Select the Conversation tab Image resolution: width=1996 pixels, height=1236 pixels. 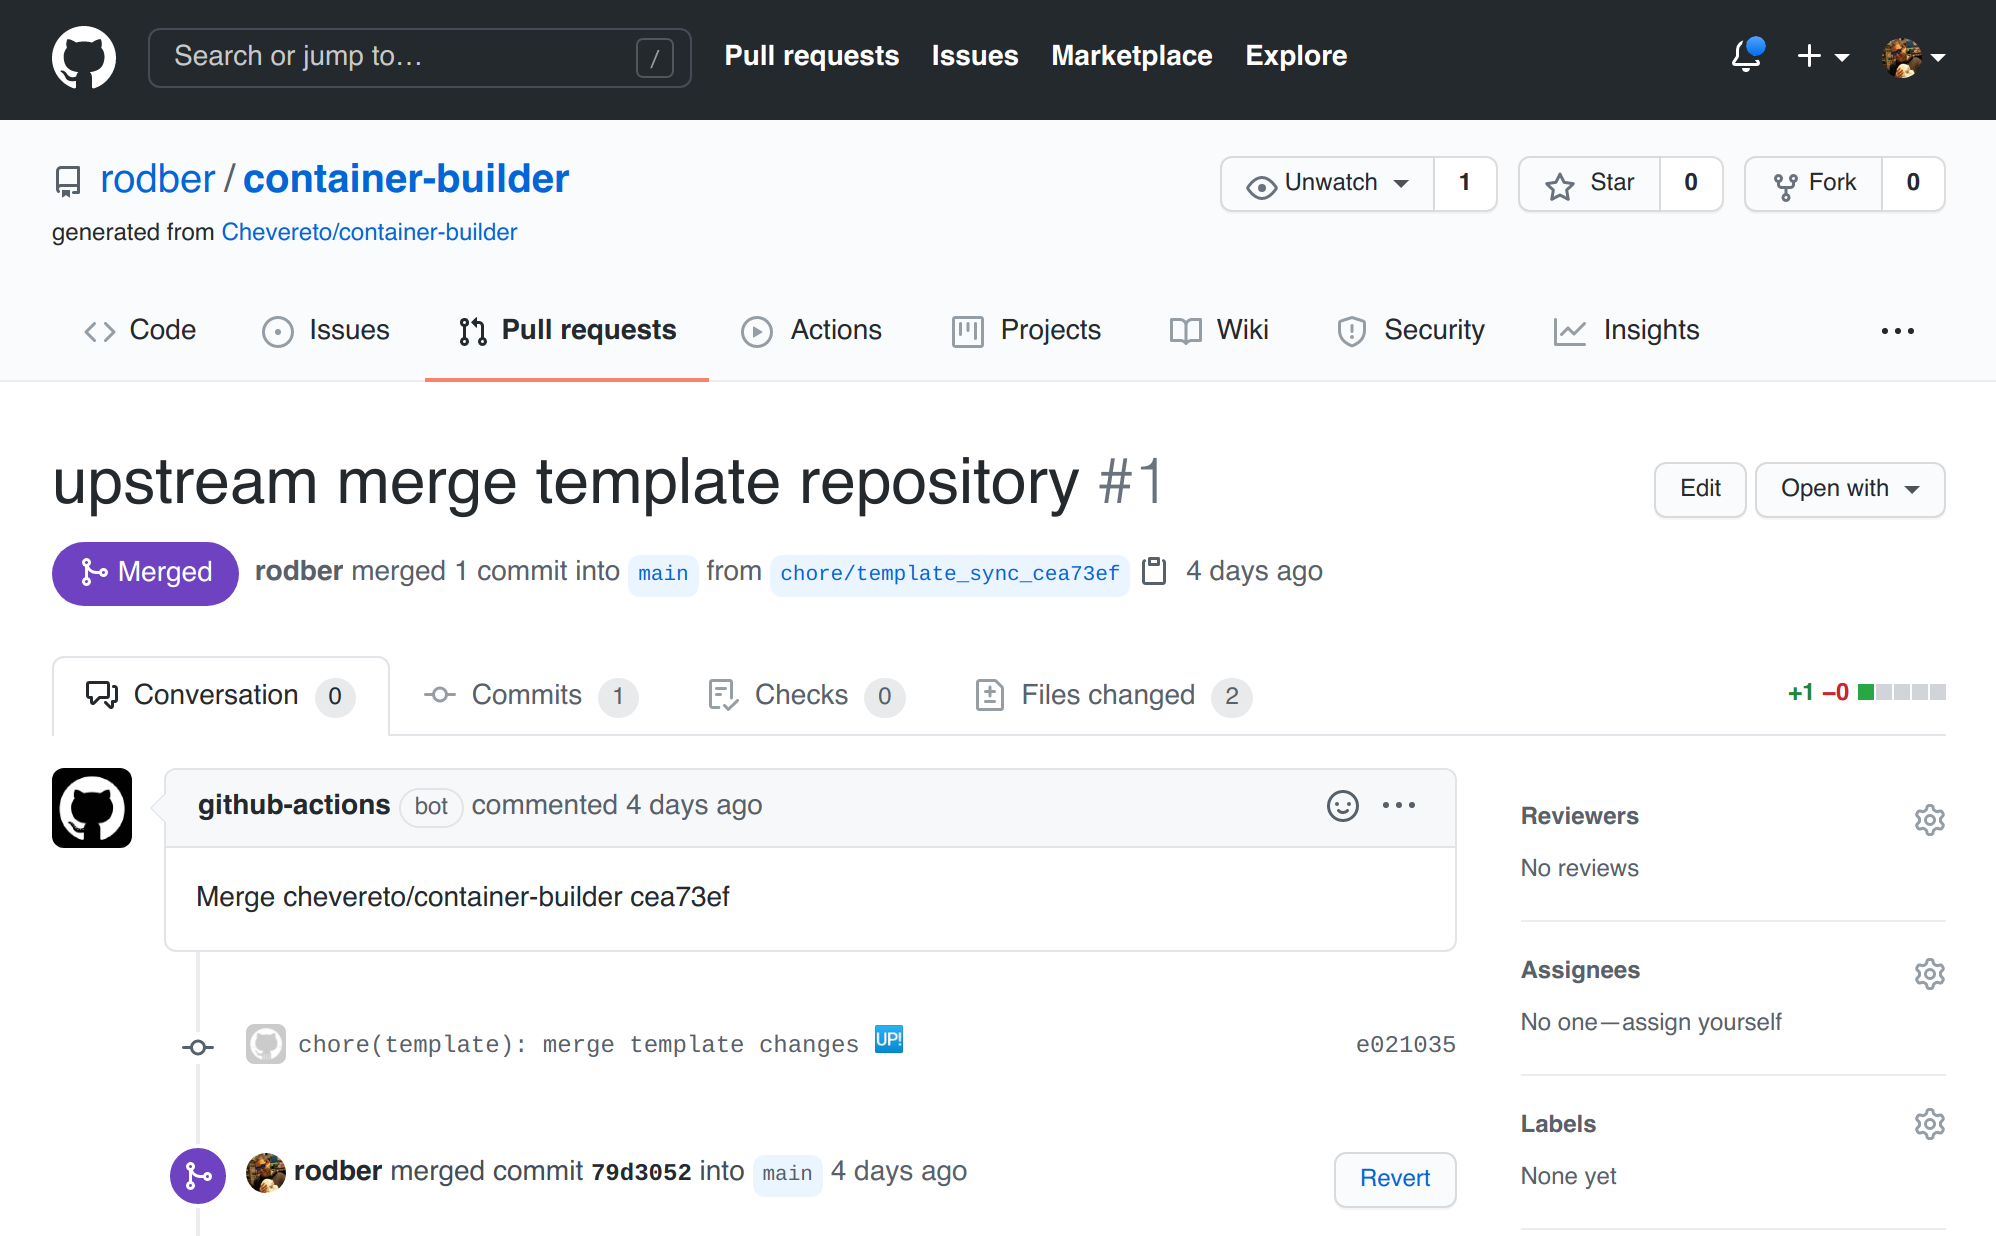[220, 695]
